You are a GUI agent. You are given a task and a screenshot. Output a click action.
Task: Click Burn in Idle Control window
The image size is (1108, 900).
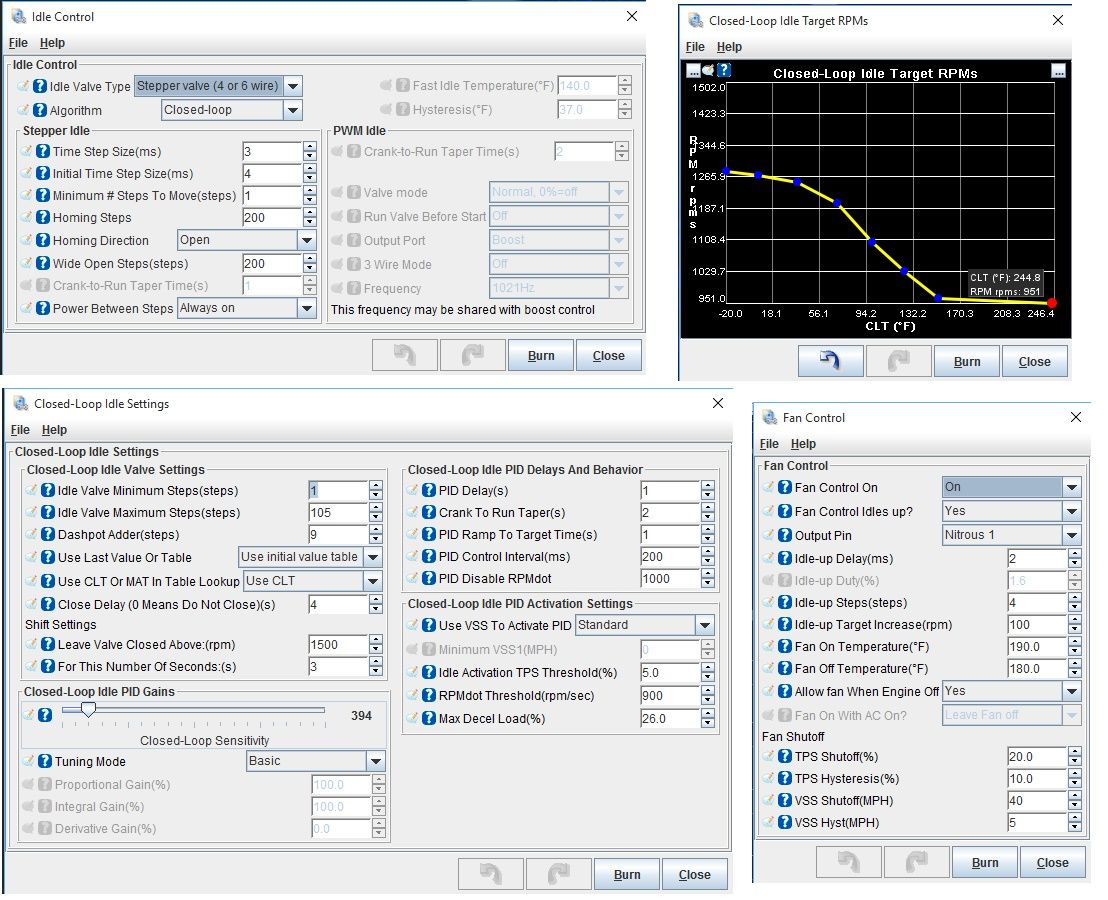click(541, 355)
